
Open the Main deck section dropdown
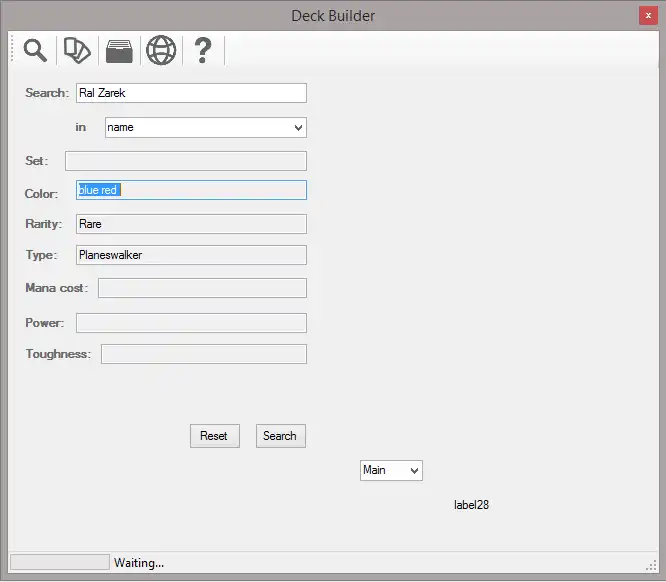[x=391, y=471]
